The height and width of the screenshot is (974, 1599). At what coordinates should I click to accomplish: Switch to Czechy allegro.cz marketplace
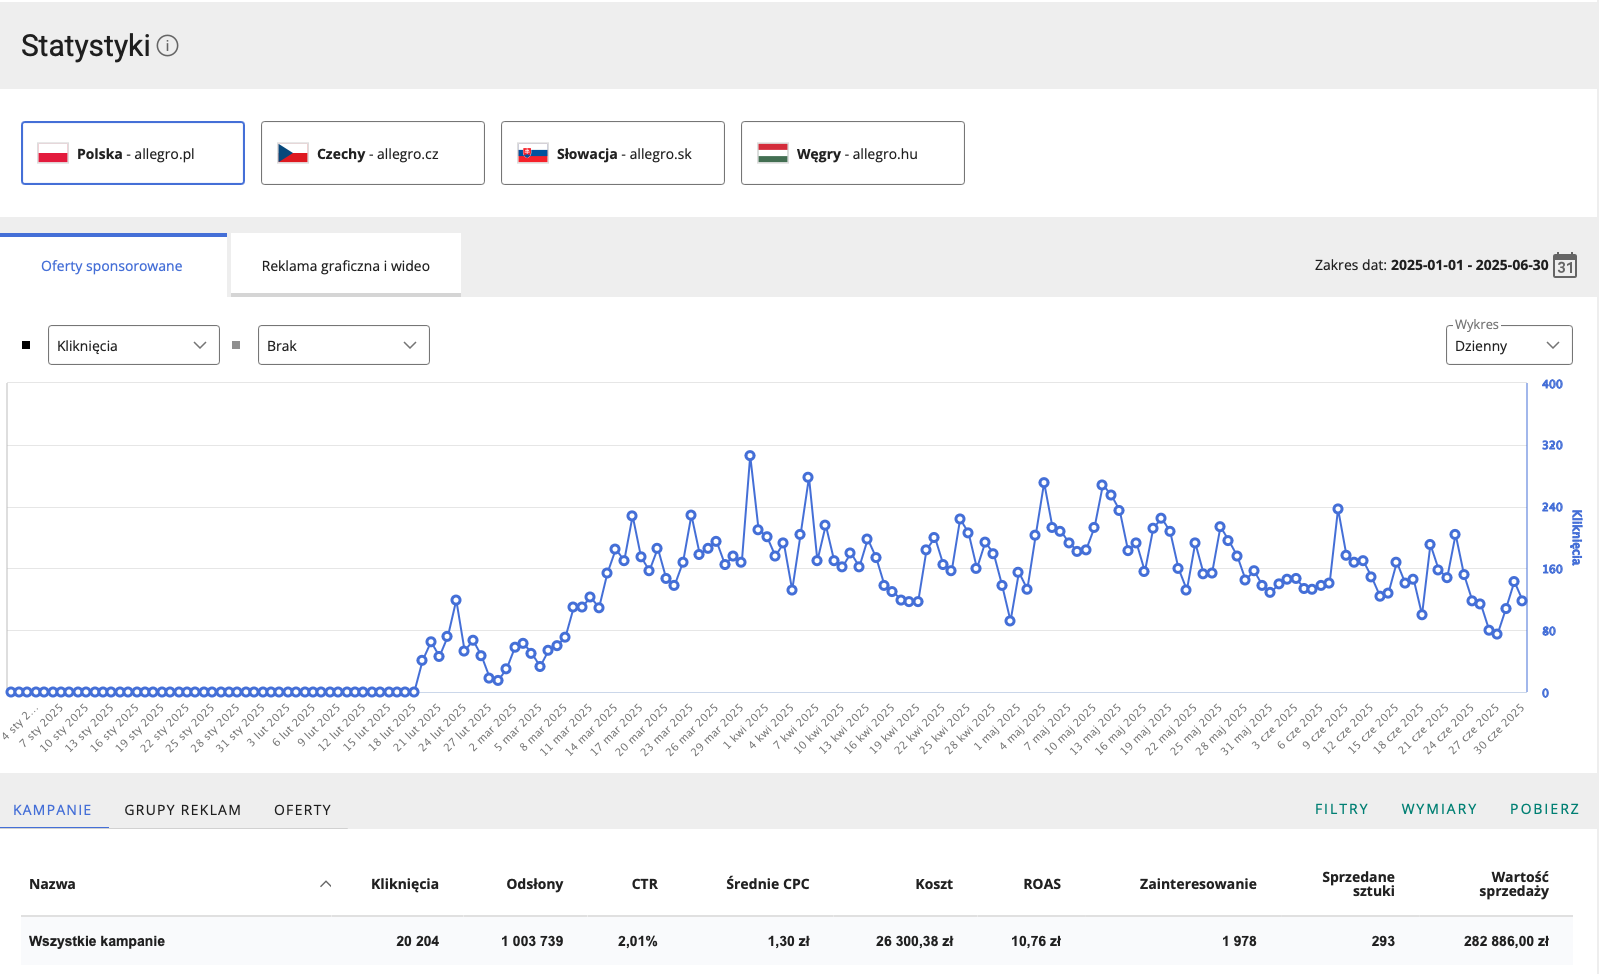[x=373, y=154]
